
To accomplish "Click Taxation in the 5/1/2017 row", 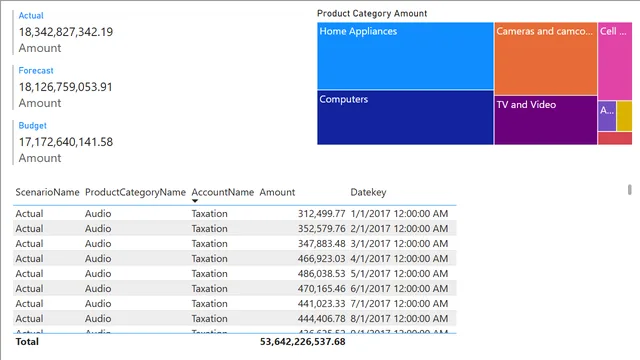I will [x=209, y=273].
